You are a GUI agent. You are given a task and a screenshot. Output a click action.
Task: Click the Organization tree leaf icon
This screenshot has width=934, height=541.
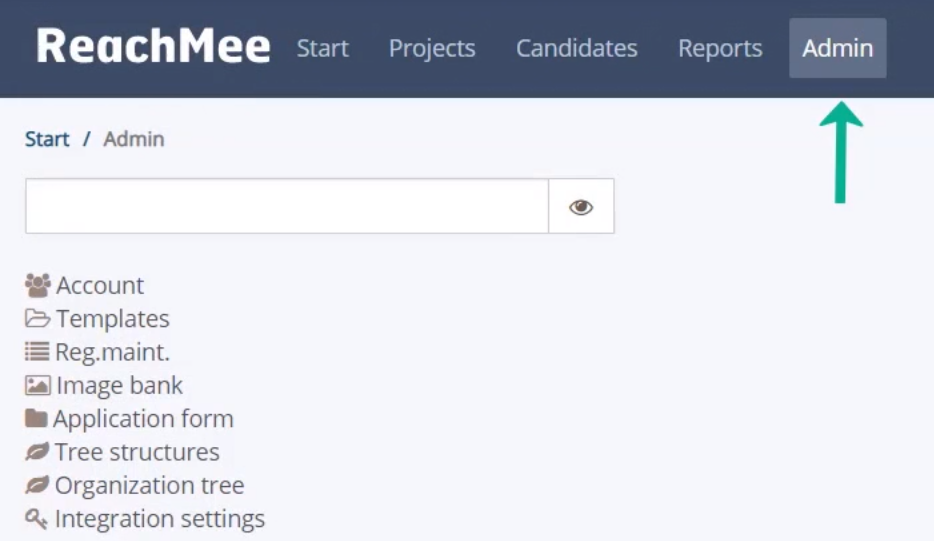[37, 485]
